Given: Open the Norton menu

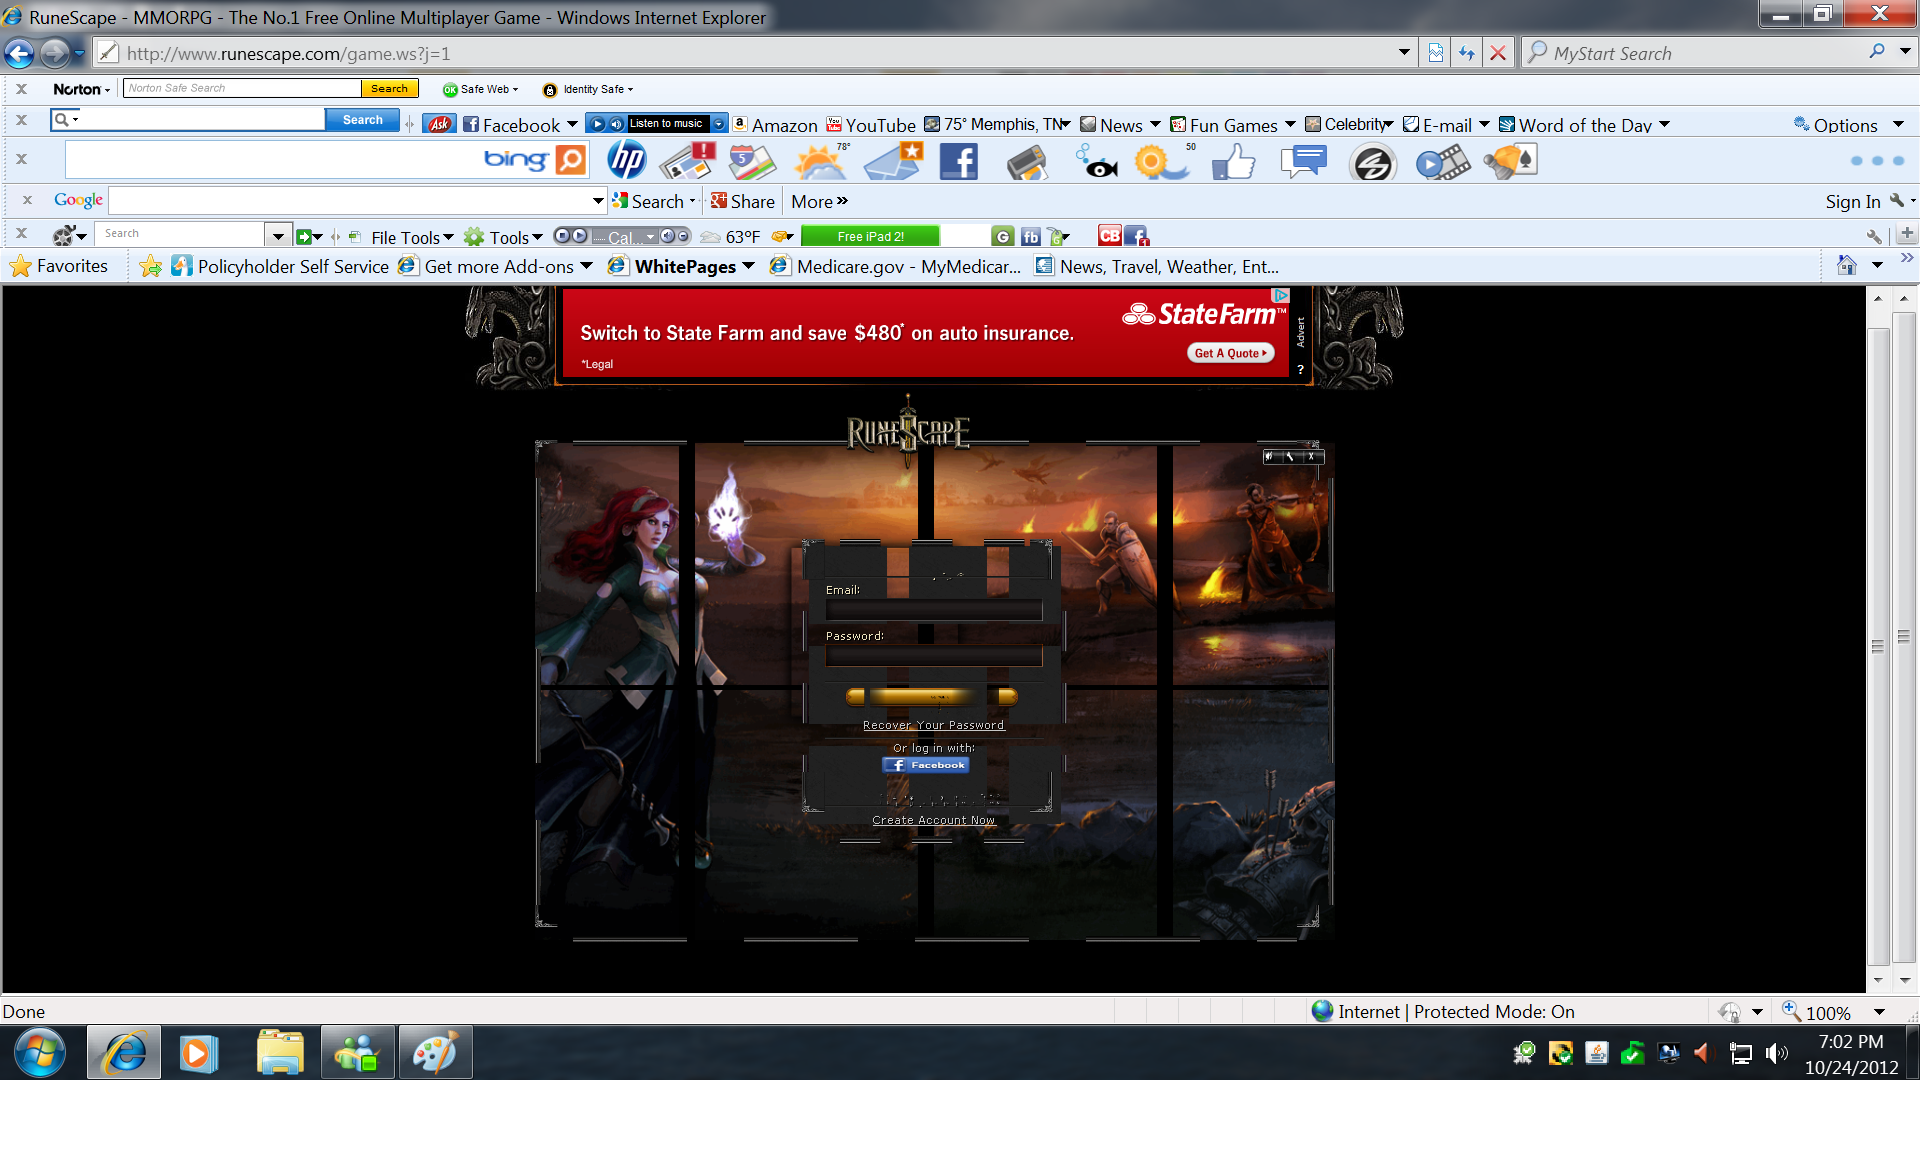Looking at the screenshot, I should [81, 89].
